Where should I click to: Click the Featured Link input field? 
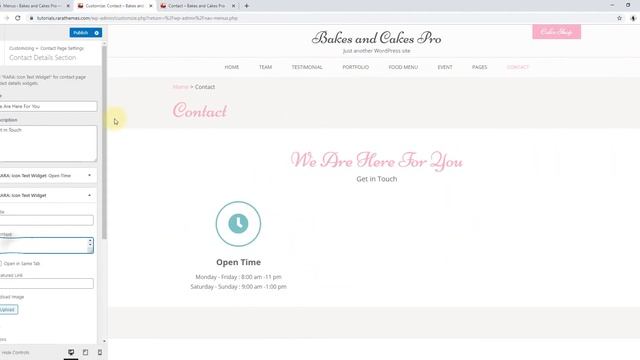point(47,284)
